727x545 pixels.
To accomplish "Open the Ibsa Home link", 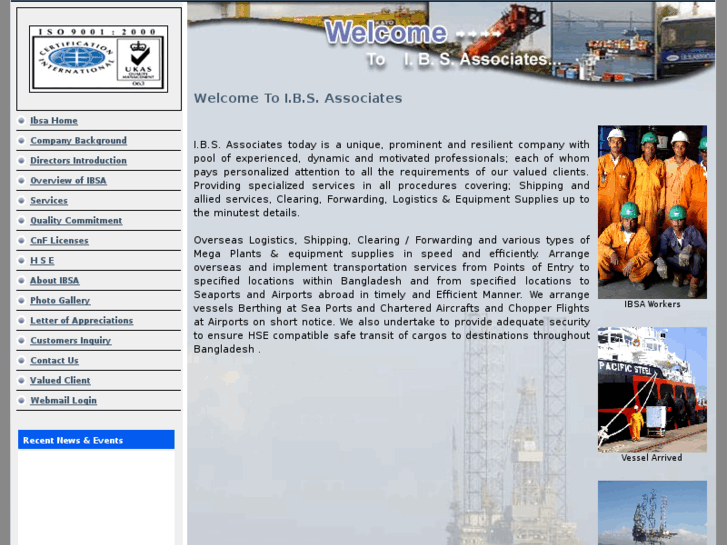I will 54,121.
